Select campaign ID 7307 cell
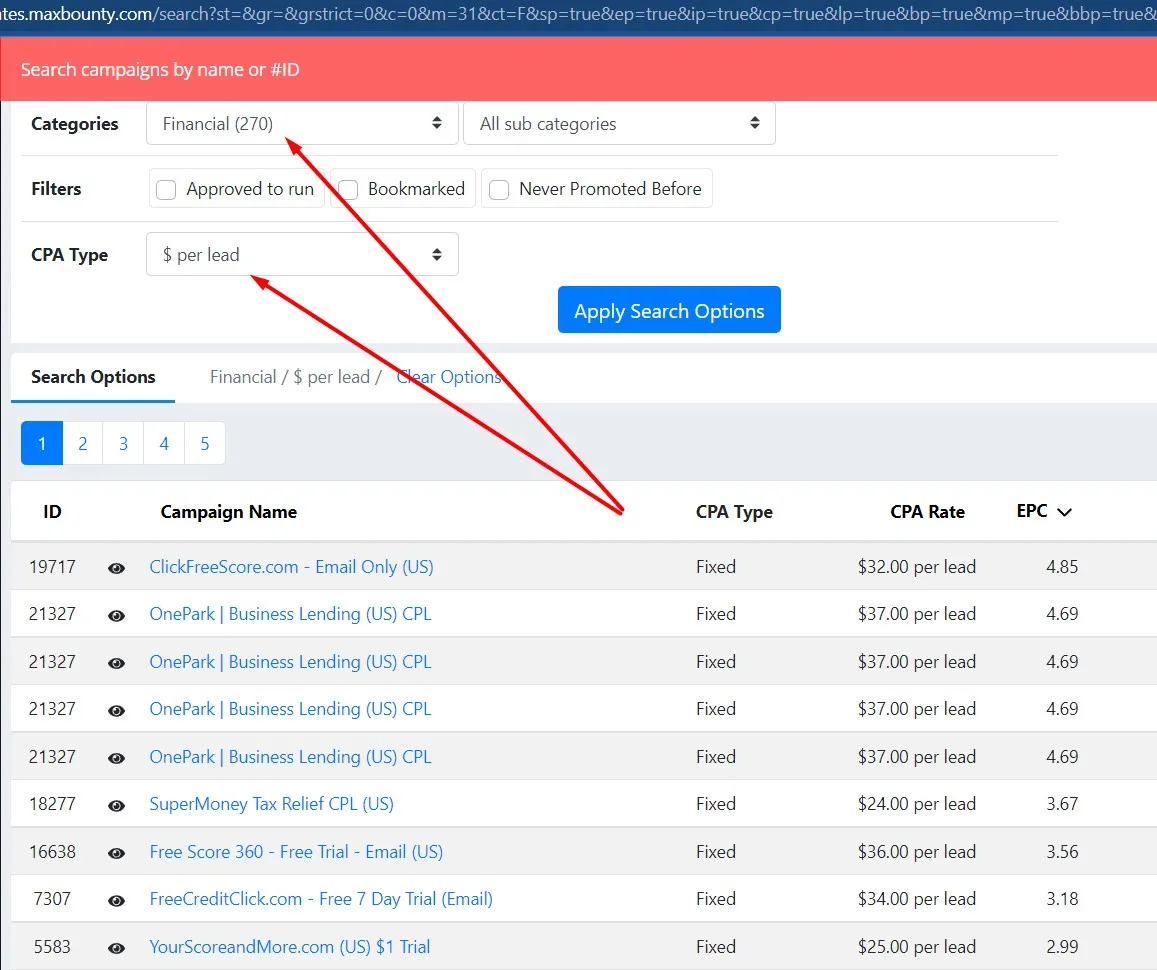Screen dimensions: 1157x970 pos(52,899)
